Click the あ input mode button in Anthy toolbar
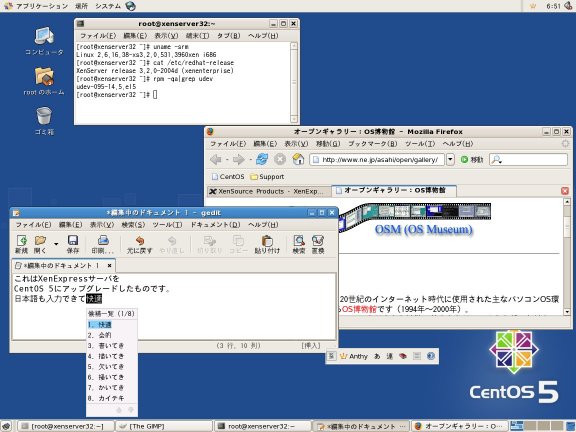 (x=377, y=356)
